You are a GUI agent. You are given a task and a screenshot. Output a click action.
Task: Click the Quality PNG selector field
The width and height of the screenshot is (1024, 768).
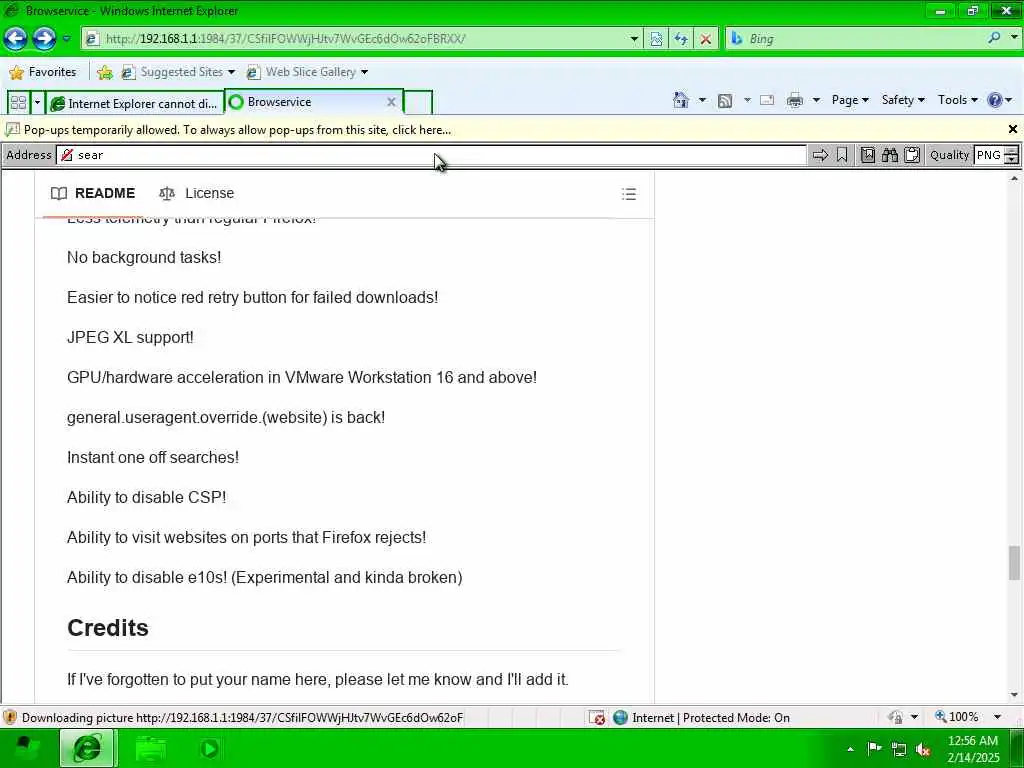(988, 155)
